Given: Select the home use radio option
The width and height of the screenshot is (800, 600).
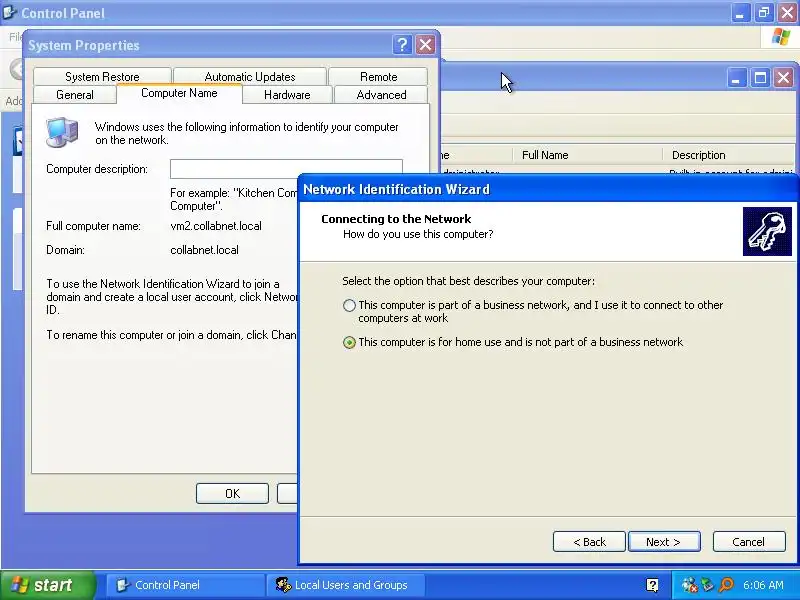Looking at the screenshot, I should [x=349, y=342].
